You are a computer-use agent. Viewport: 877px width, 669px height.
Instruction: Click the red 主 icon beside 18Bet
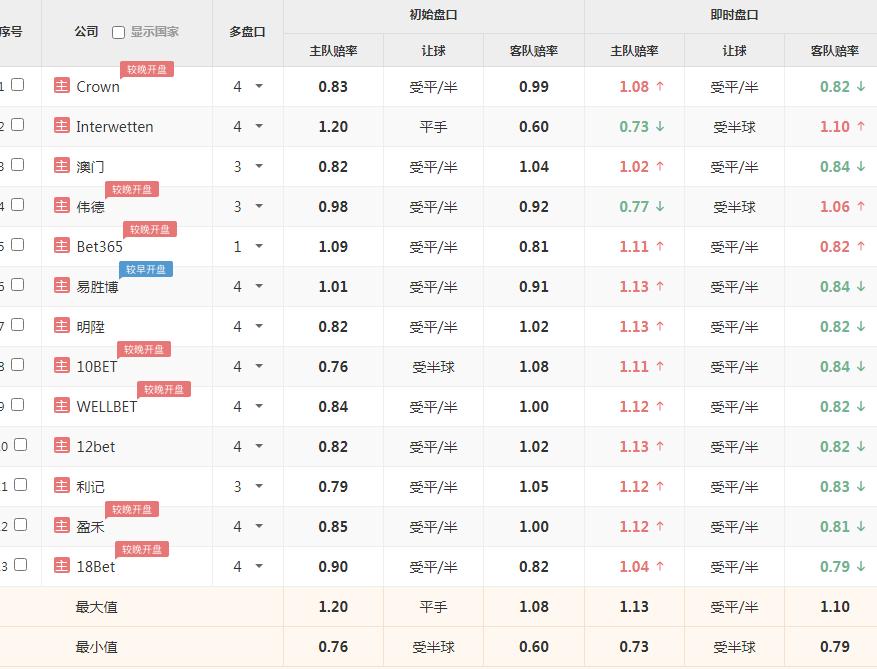coord(62,566)
